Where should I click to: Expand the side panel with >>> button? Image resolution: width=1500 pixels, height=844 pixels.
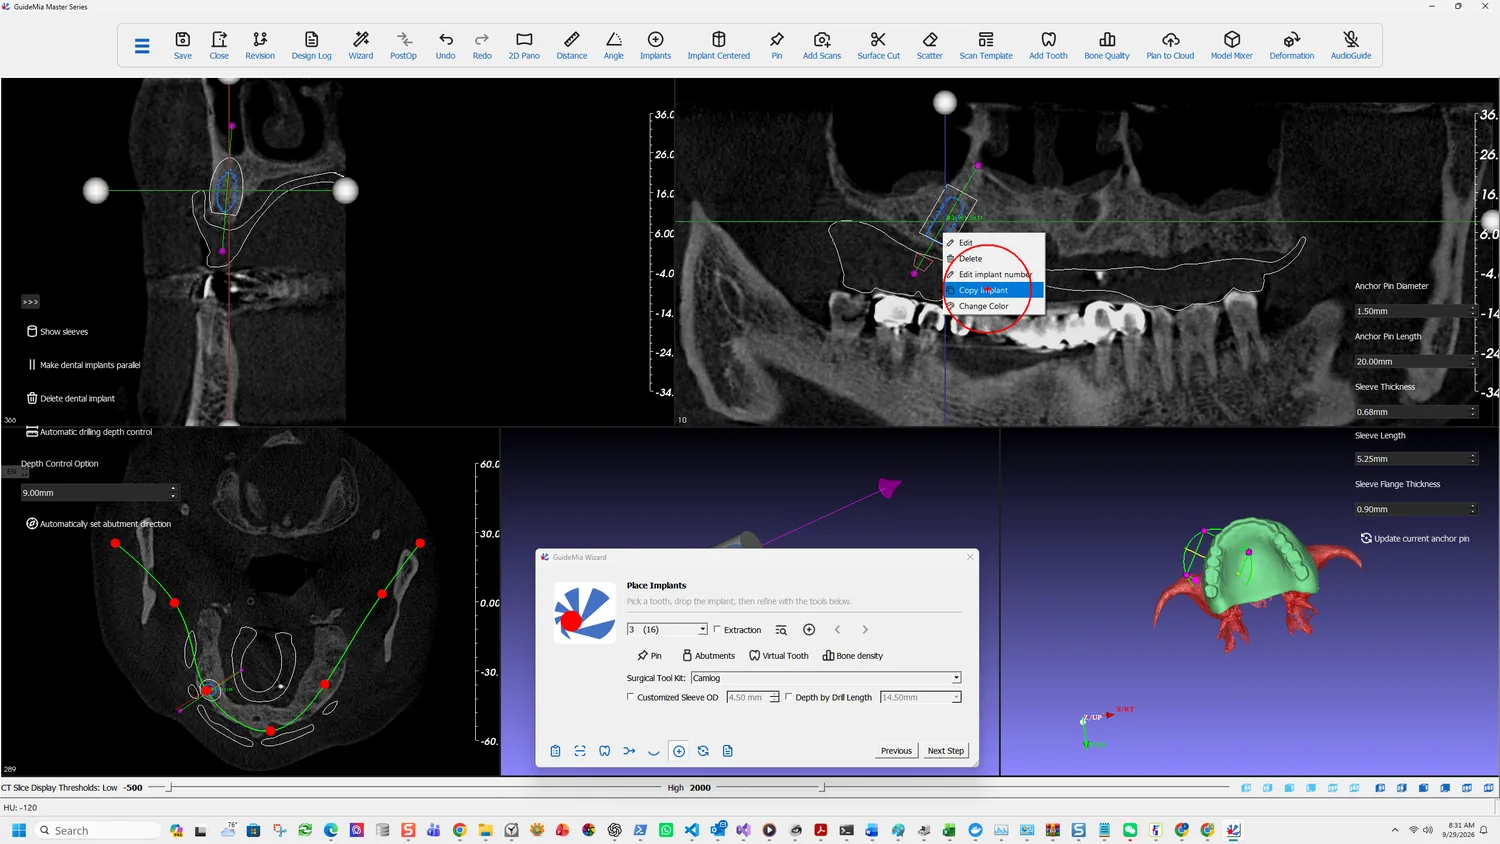(30, 301)
